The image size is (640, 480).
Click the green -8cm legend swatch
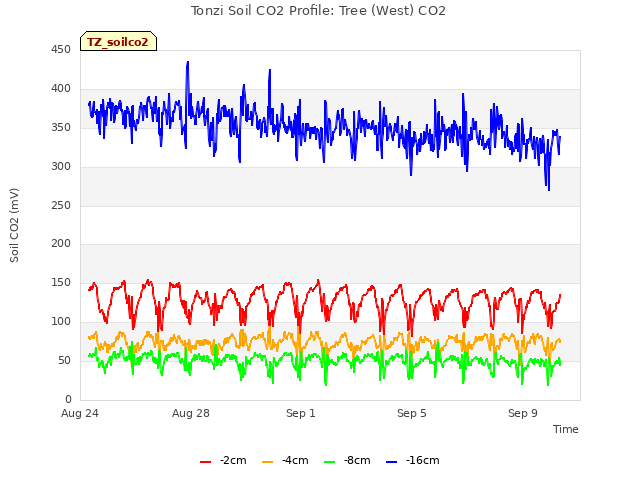tap(329, 462)
